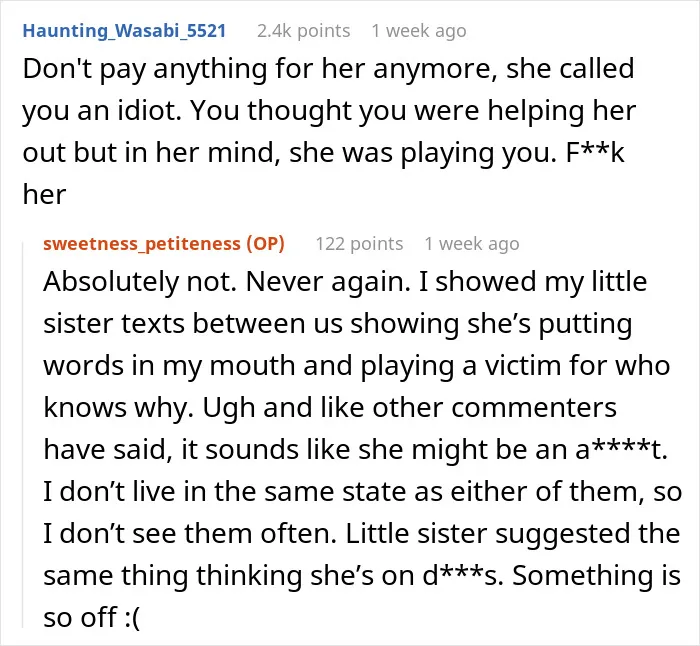700x646 pixels.
Task: Open the top comment's "1 week ago" permalink
Action: point(419,31)
